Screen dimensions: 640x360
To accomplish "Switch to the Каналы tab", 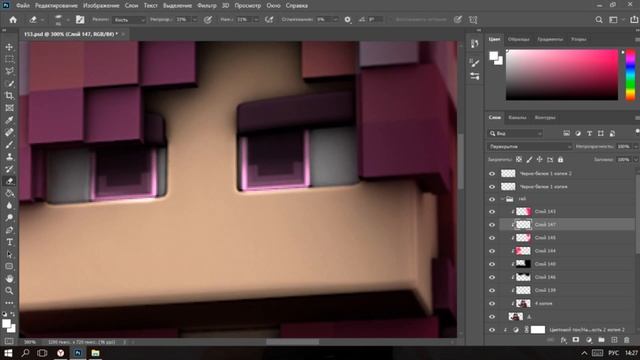I will (517, 118).
